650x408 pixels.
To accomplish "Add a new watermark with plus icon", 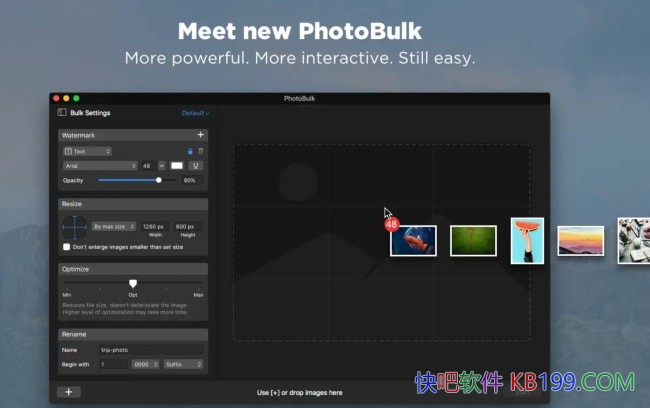I will coord(200,134).
